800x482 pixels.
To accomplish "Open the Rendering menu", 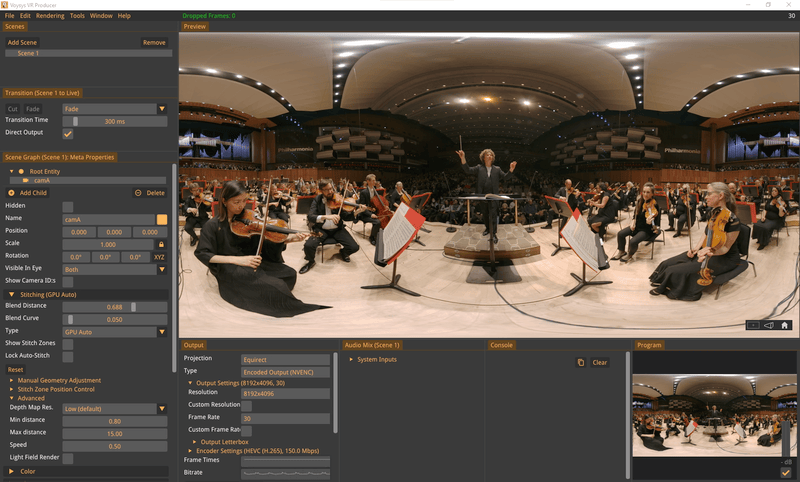I will coord(50,16).
